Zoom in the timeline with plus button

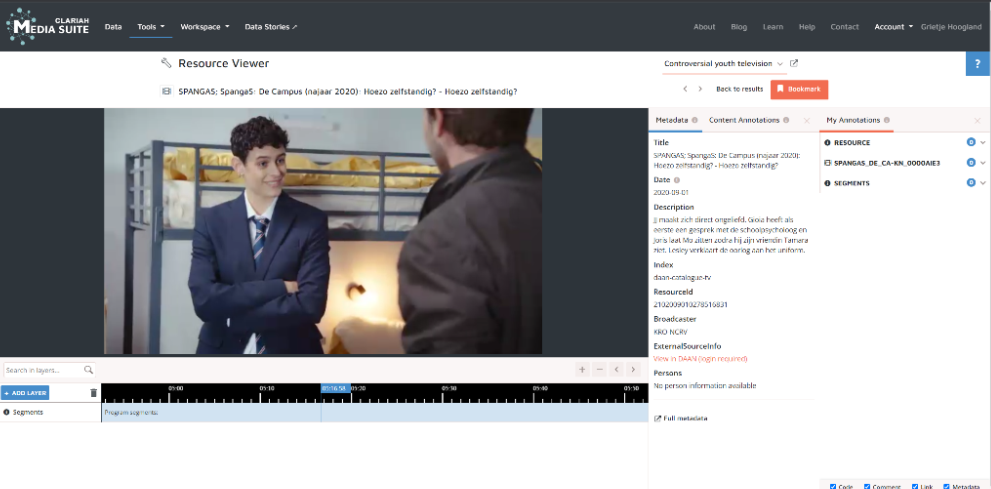click(x=582, y=369)
